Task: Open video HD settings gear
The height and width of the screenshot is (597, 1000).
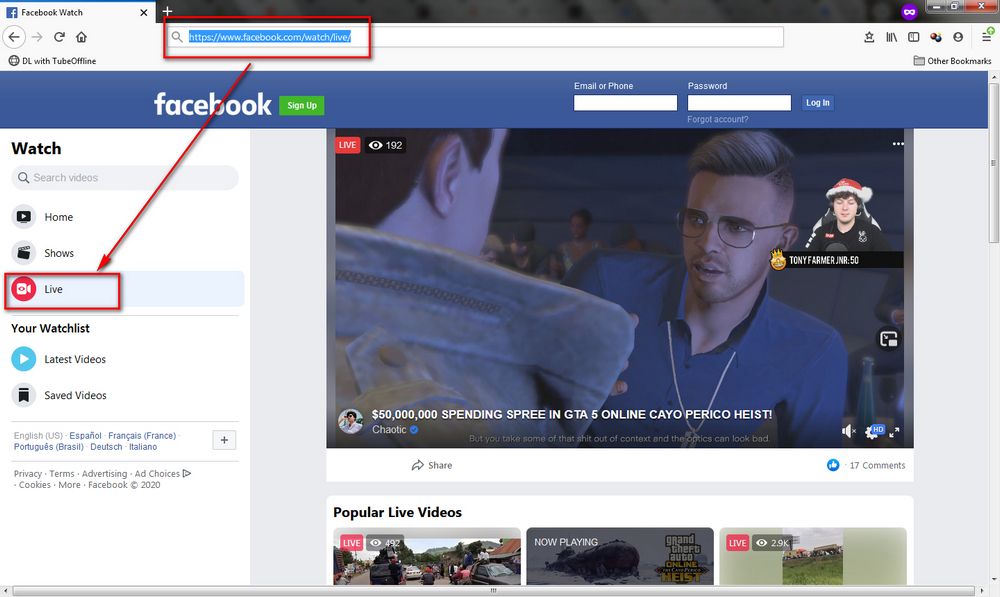Action: (x=873, y=432)
